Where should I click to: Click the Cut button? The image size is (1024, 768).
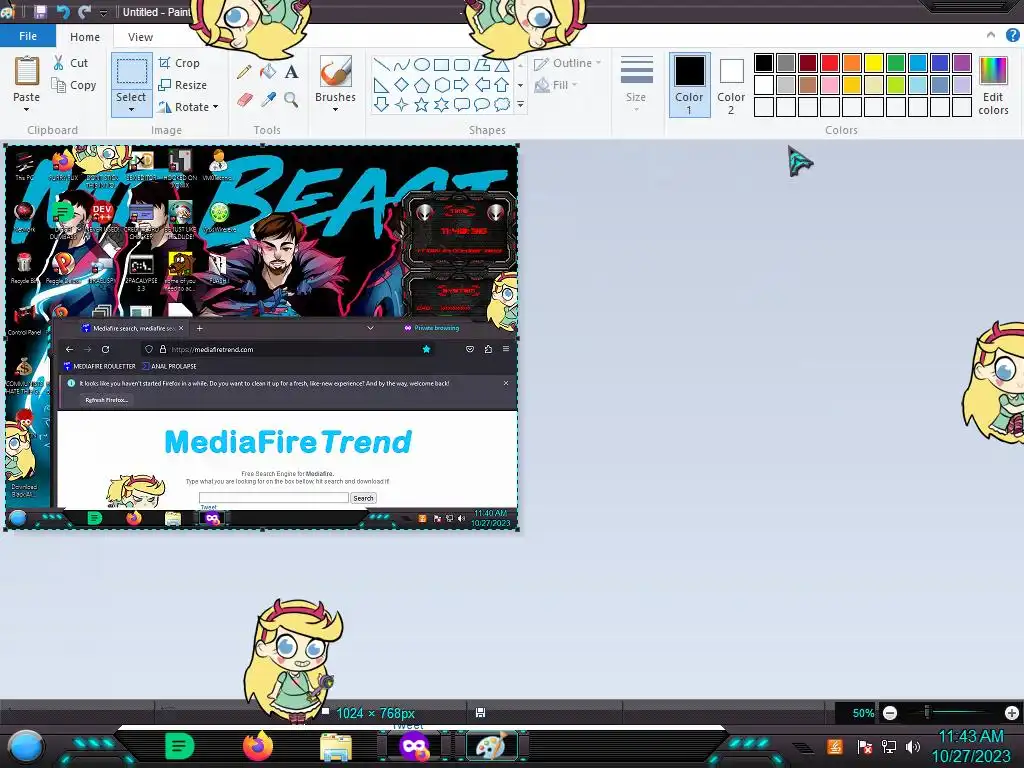[x=71, y=63]
